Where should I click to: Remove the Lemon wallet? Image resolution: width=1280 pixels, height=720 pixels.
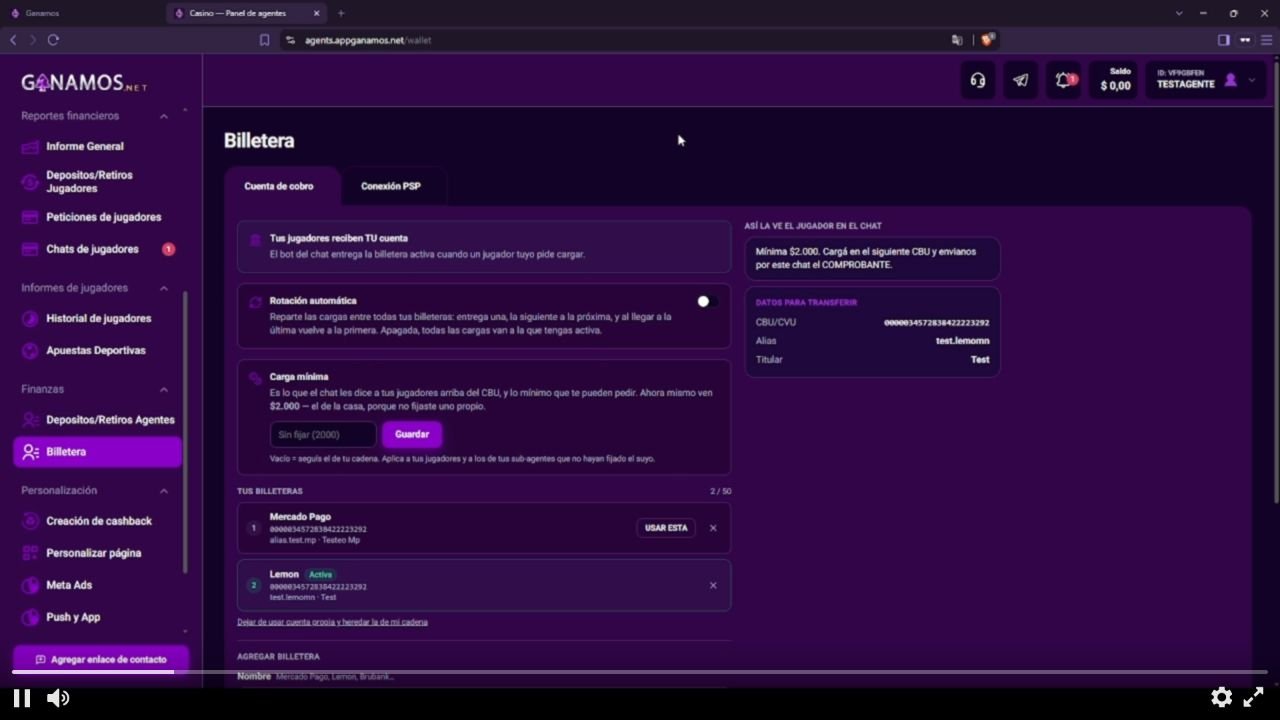tap(713, 586)
